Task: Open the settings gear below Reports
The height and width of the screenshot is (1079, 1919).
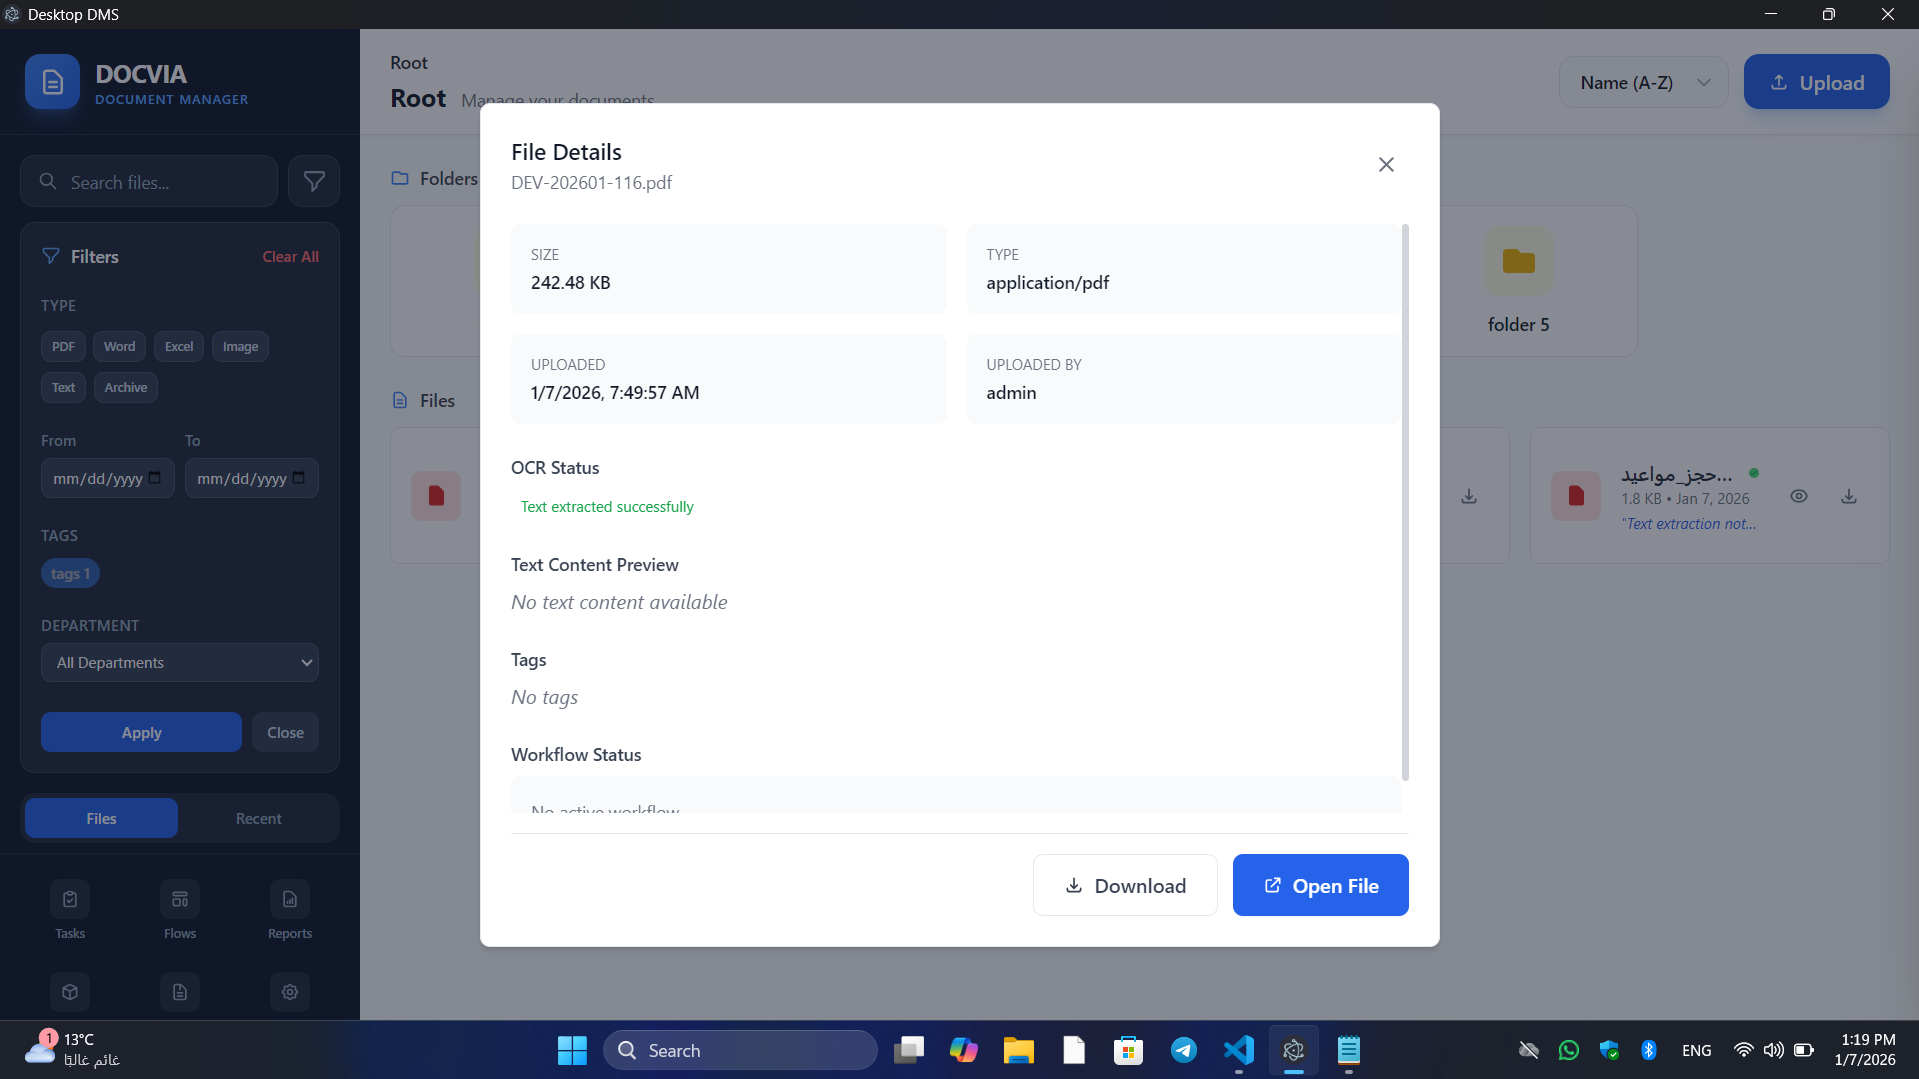Action: click(290, 992)
